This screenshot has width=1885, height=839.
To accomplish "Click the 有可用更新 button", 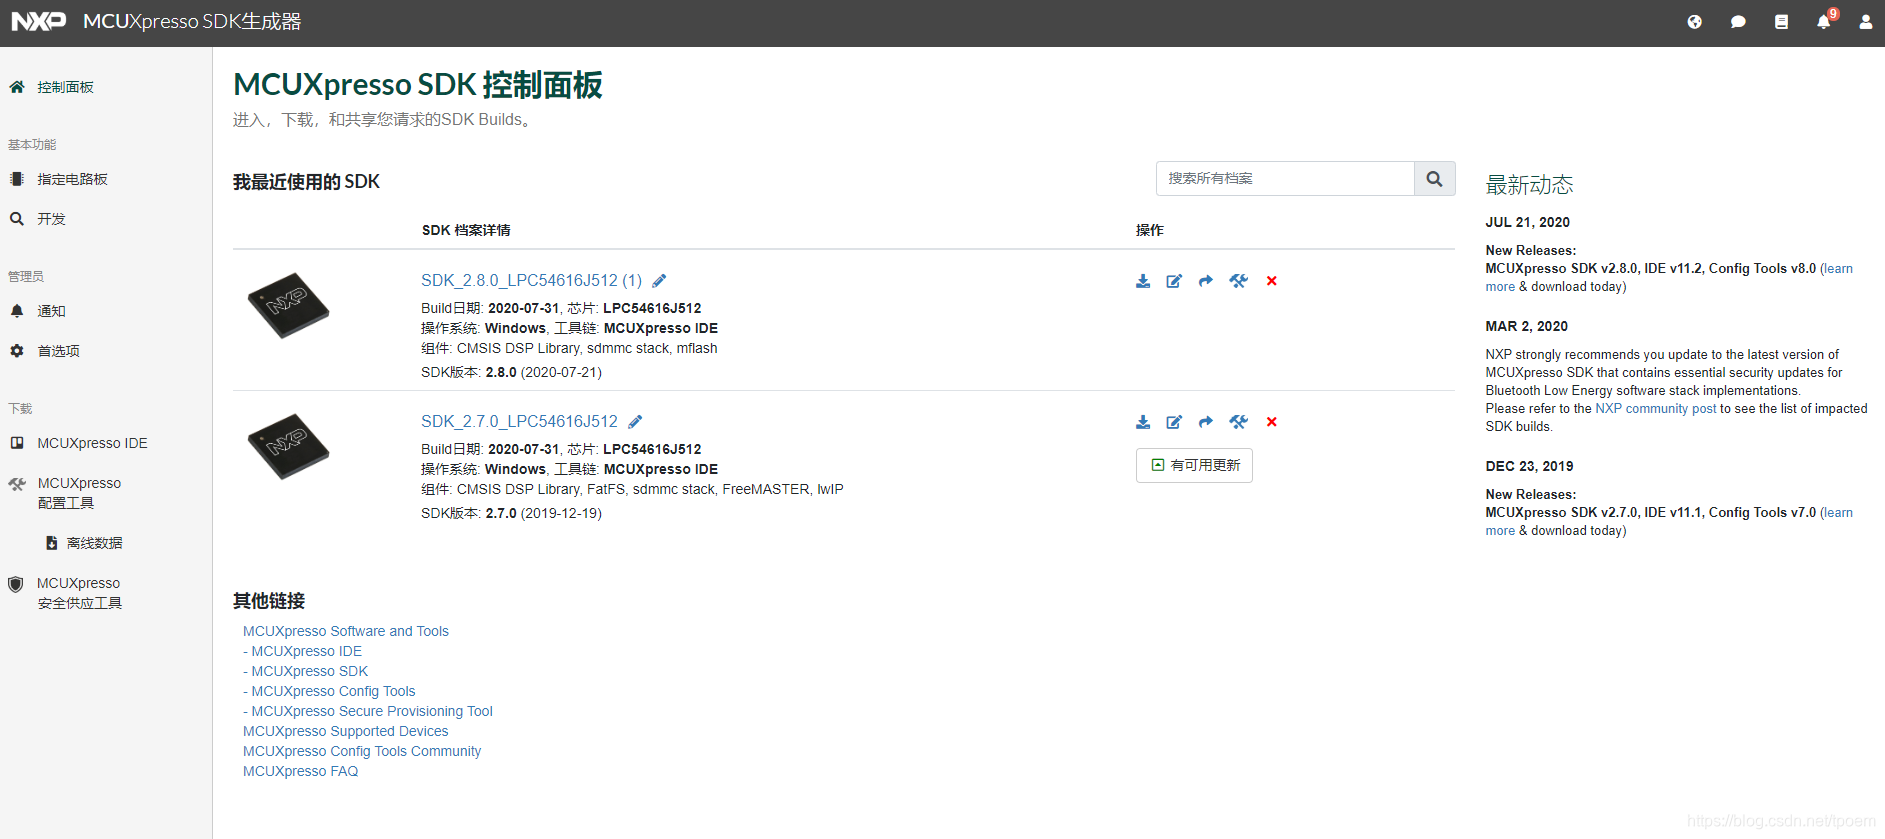I will pos(1194,465).
